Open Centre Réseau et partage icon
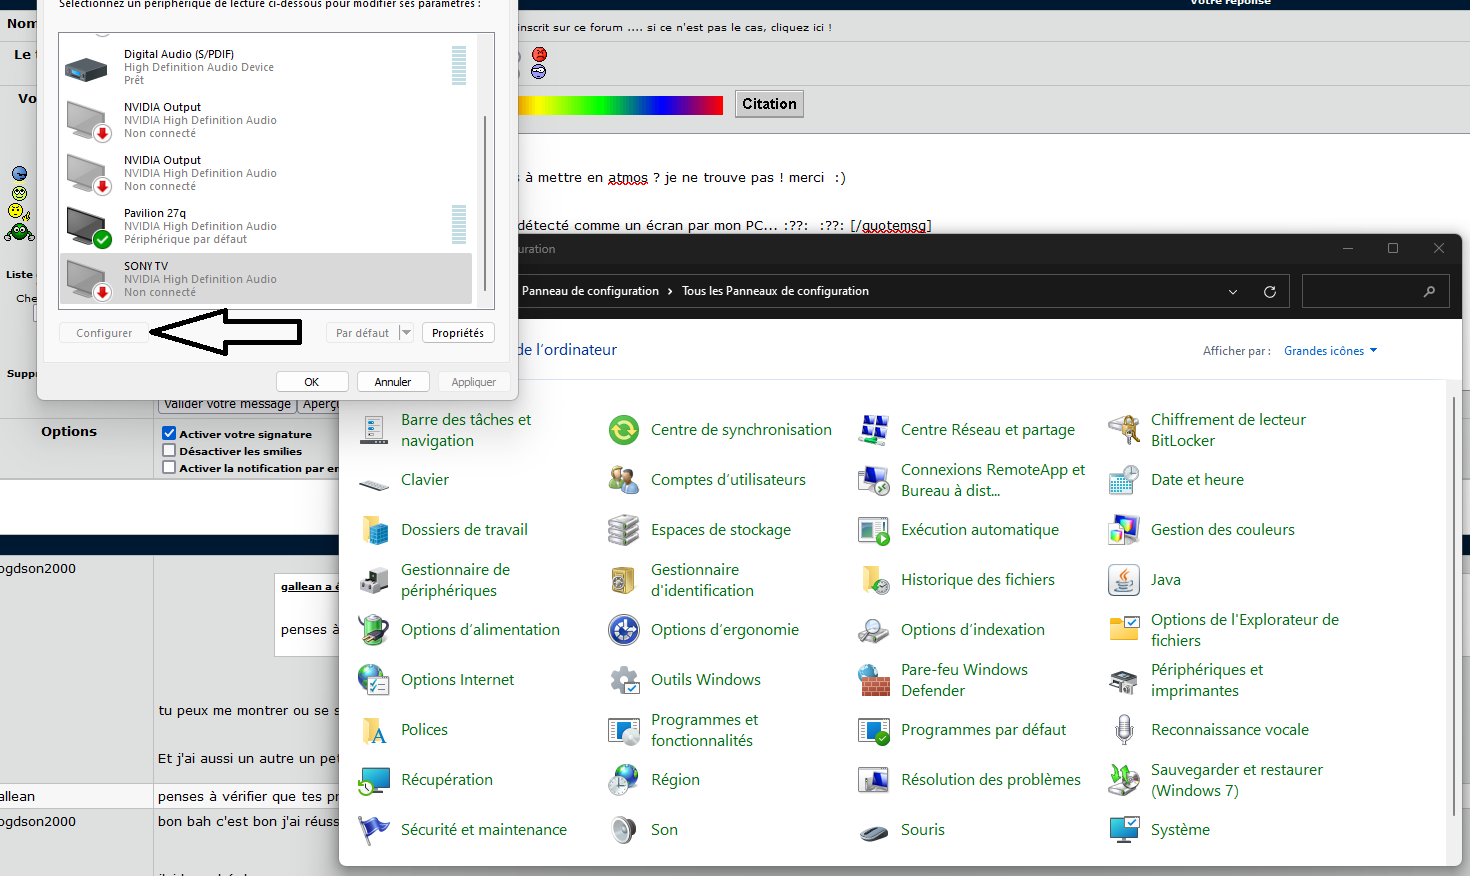The width and height of the screenshot is (1470, 876). coord(874,430)
